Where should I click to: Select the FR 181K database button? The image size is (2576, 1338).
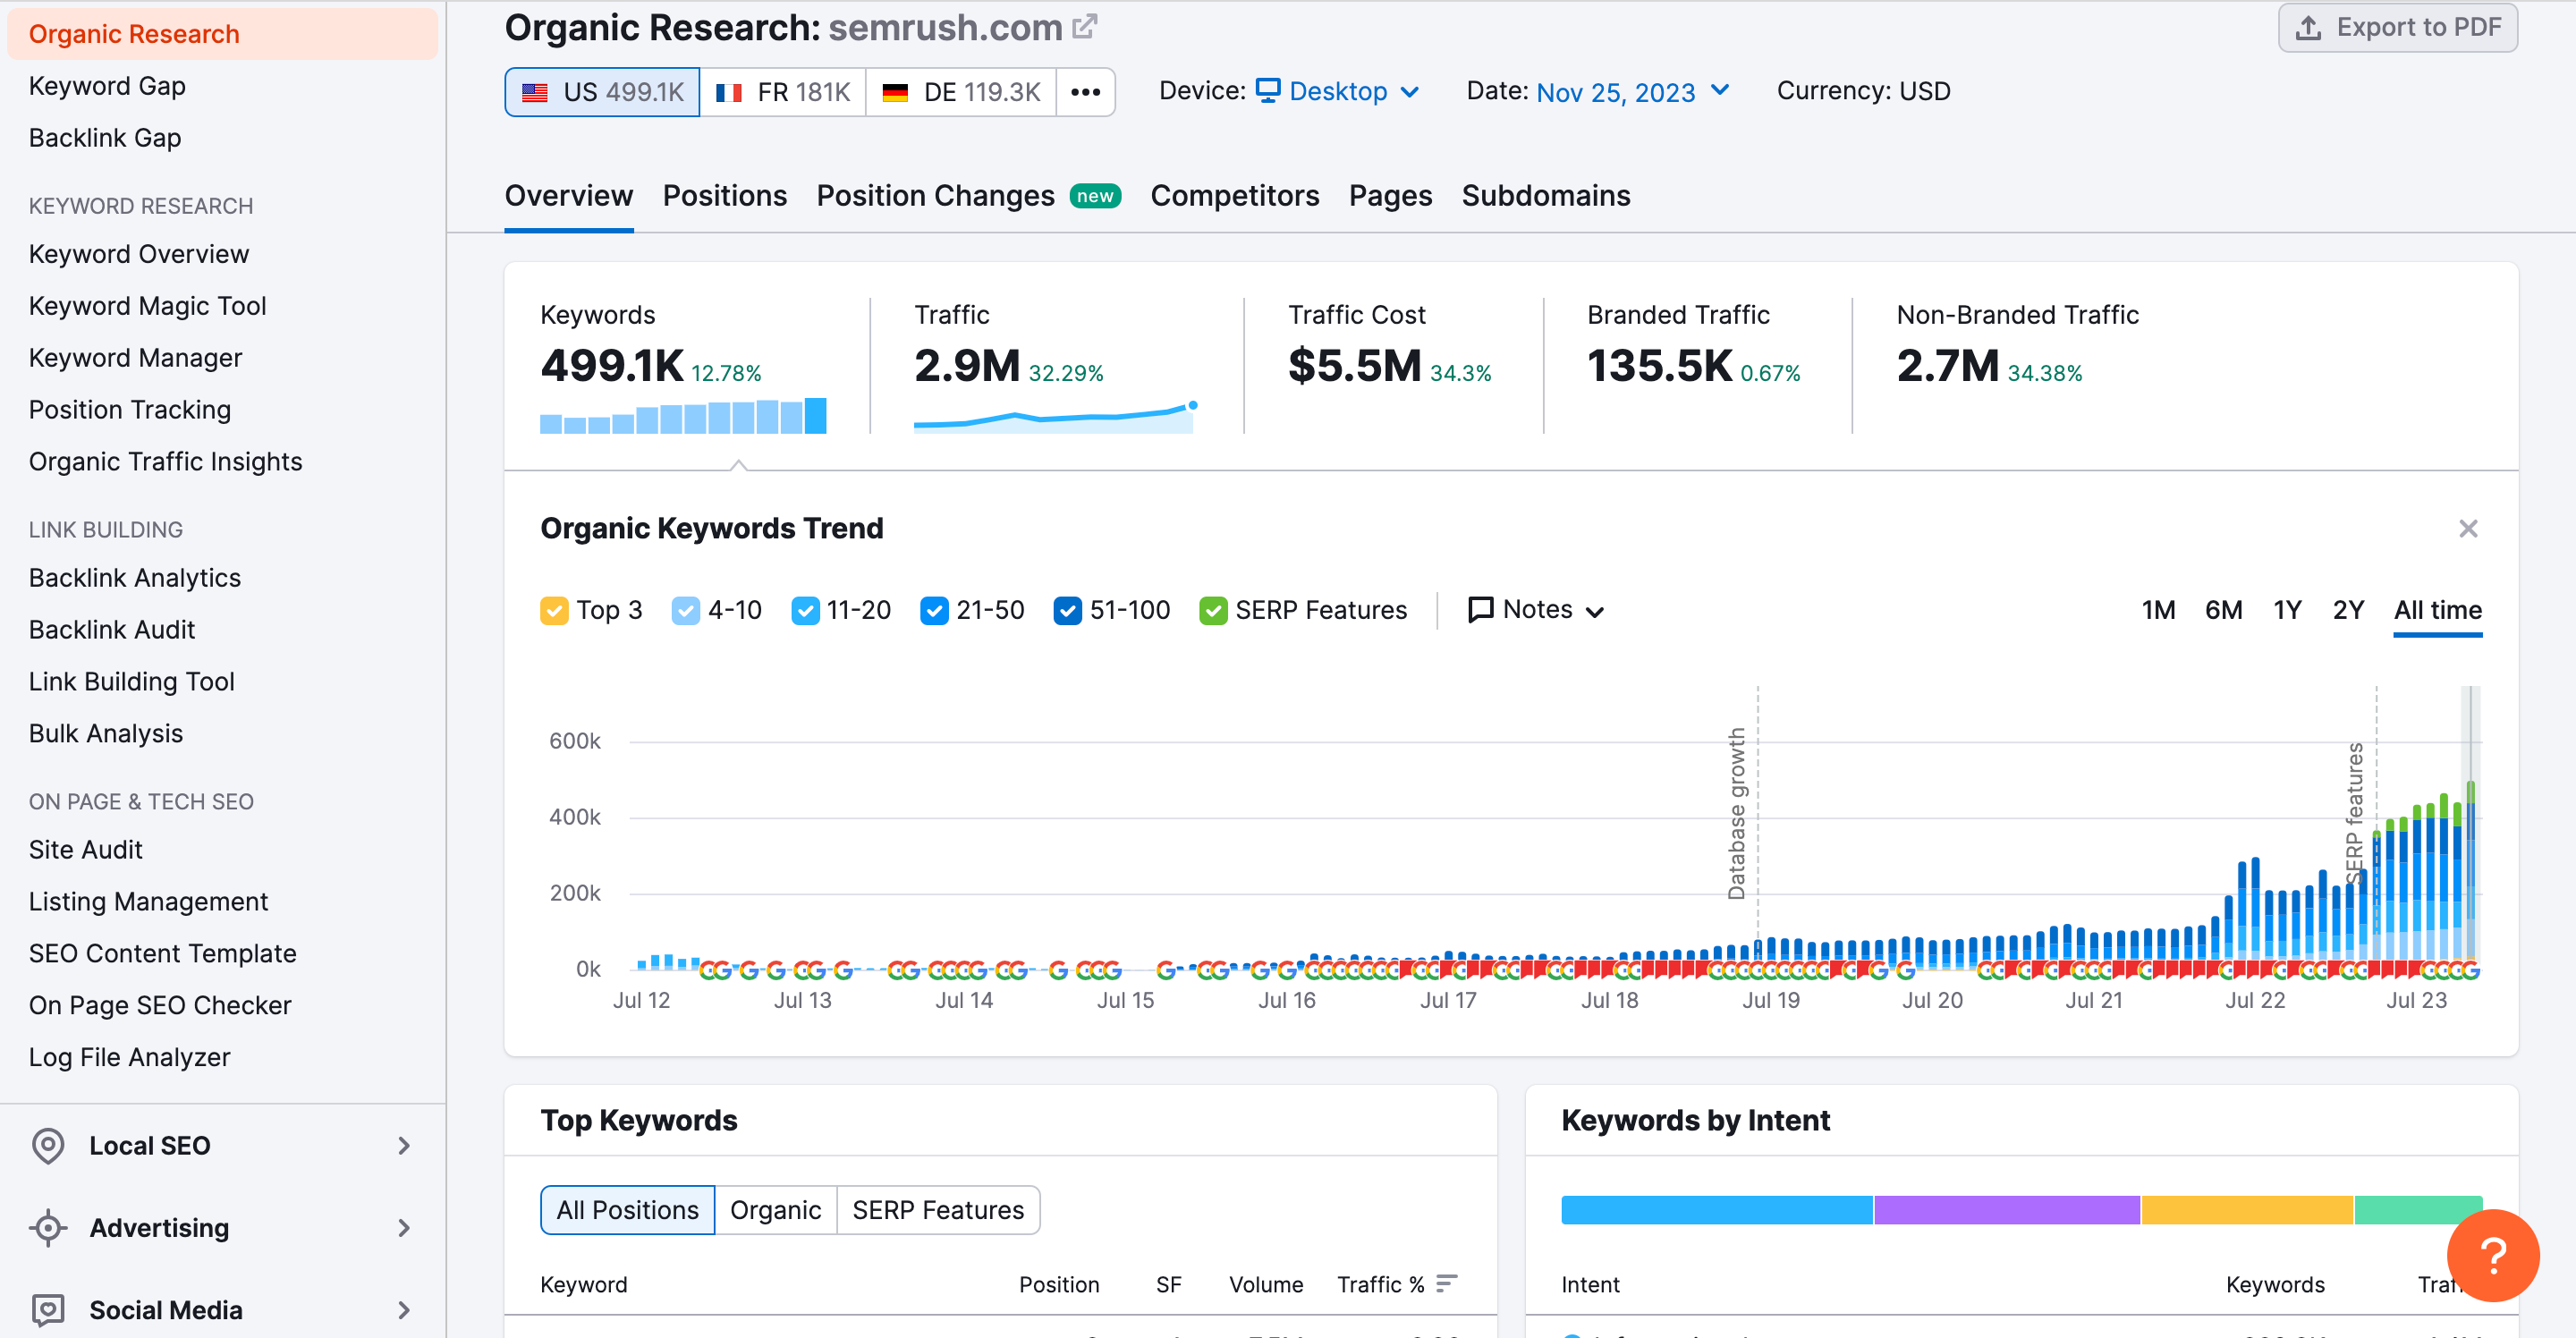pos(783,93)
